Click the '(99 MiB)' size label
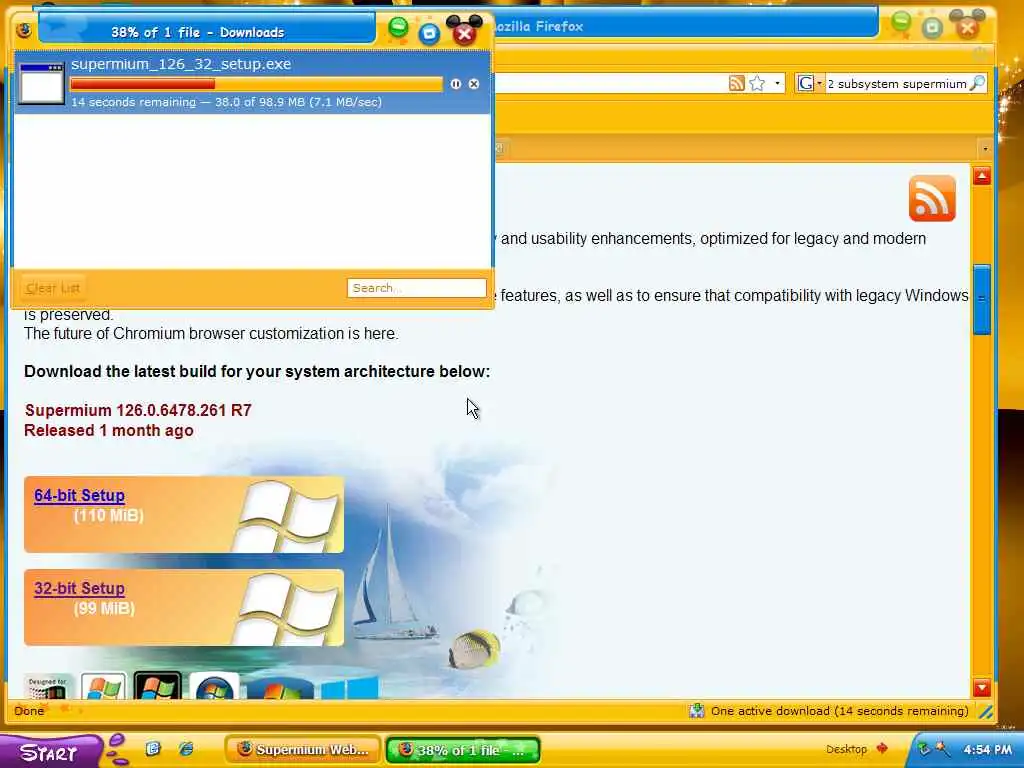The image size is (1024, 768). click(104, 609)
